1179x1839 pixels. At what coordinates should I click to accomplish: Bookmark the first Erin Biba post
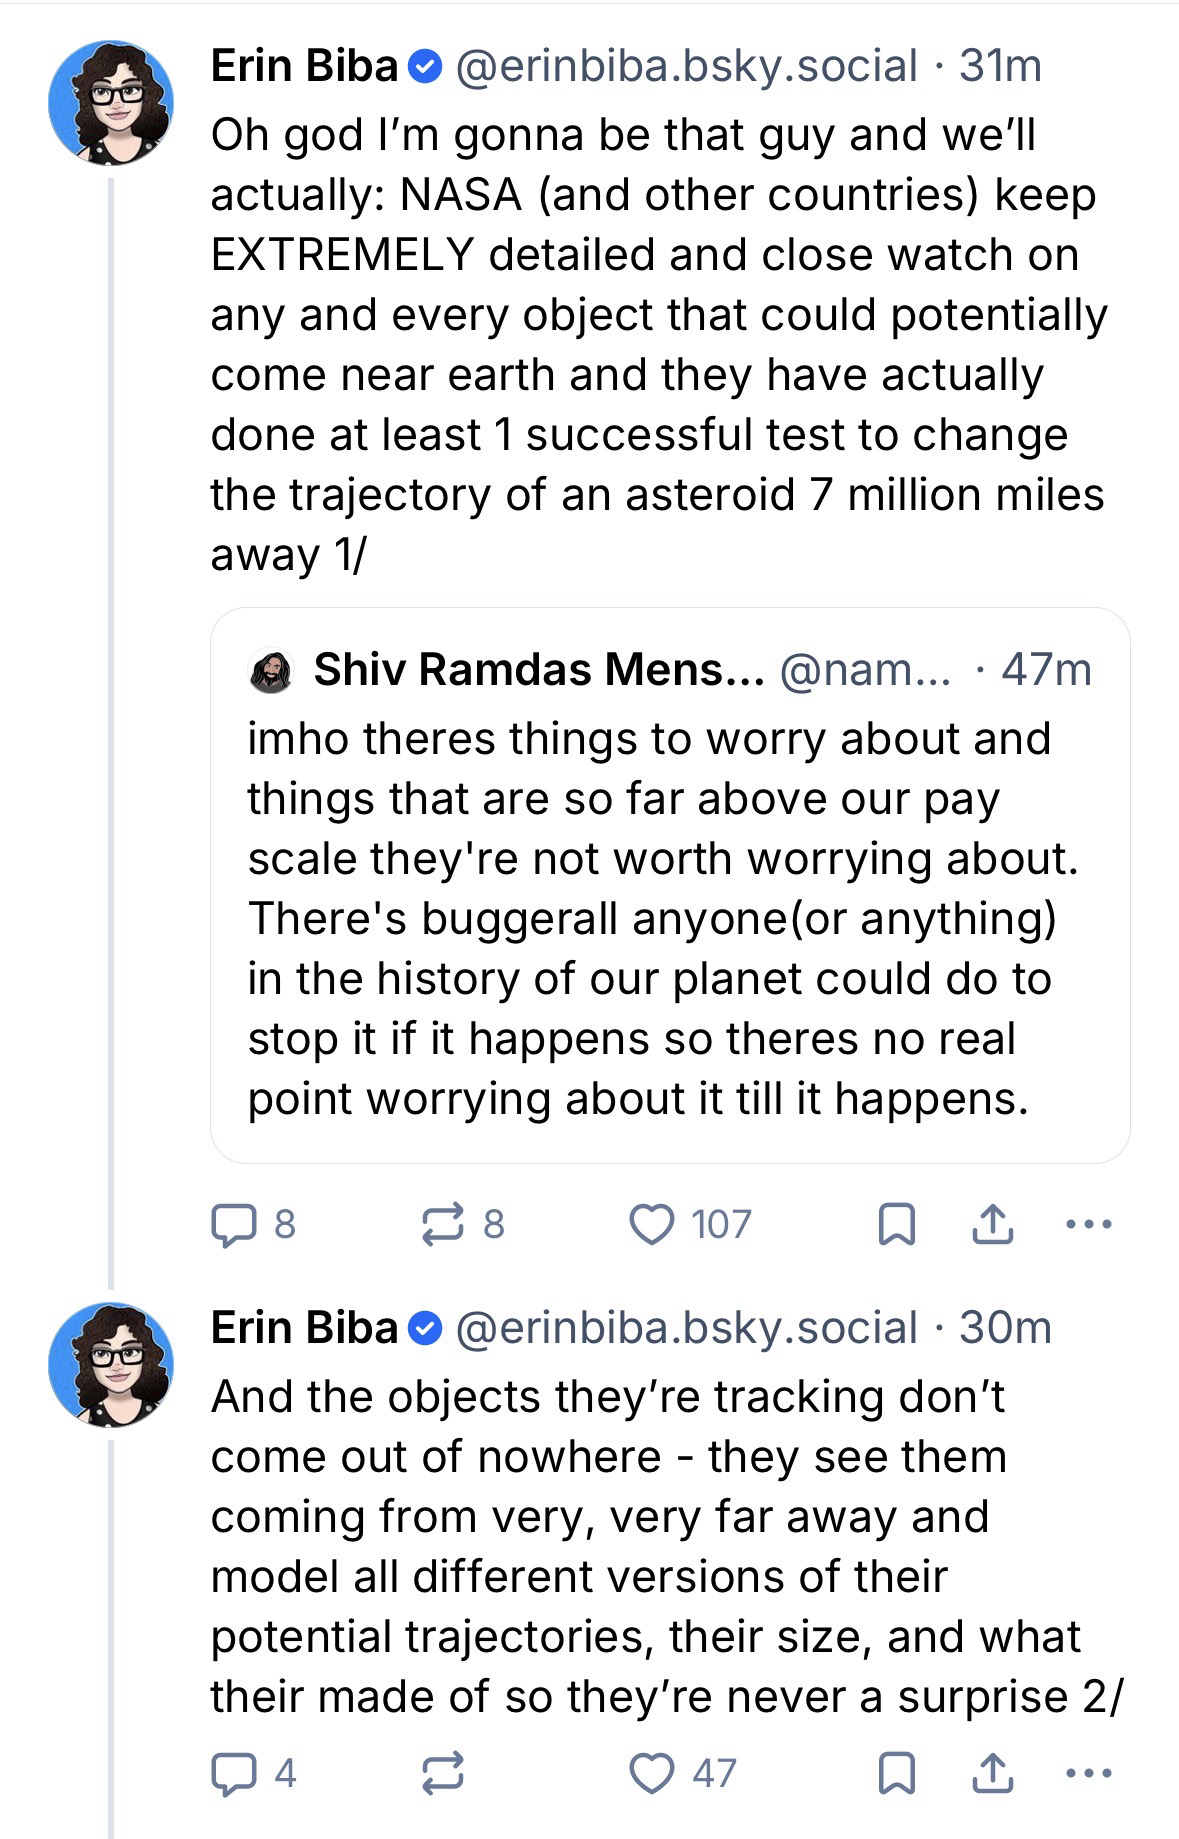[x=896, y=1225]
